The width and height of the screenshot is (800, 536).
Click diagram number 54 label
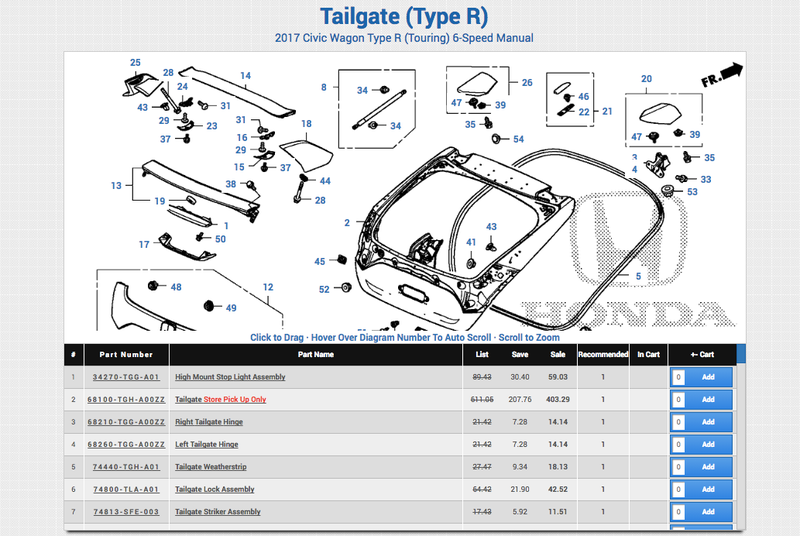pos(518,139)
